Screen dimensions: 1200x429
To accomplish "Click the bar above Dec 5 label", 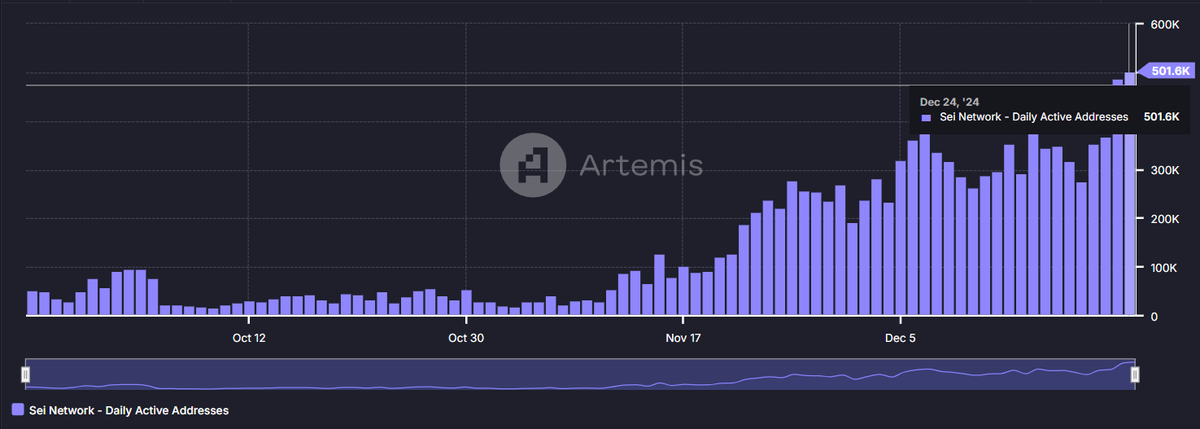I will 901,238.
